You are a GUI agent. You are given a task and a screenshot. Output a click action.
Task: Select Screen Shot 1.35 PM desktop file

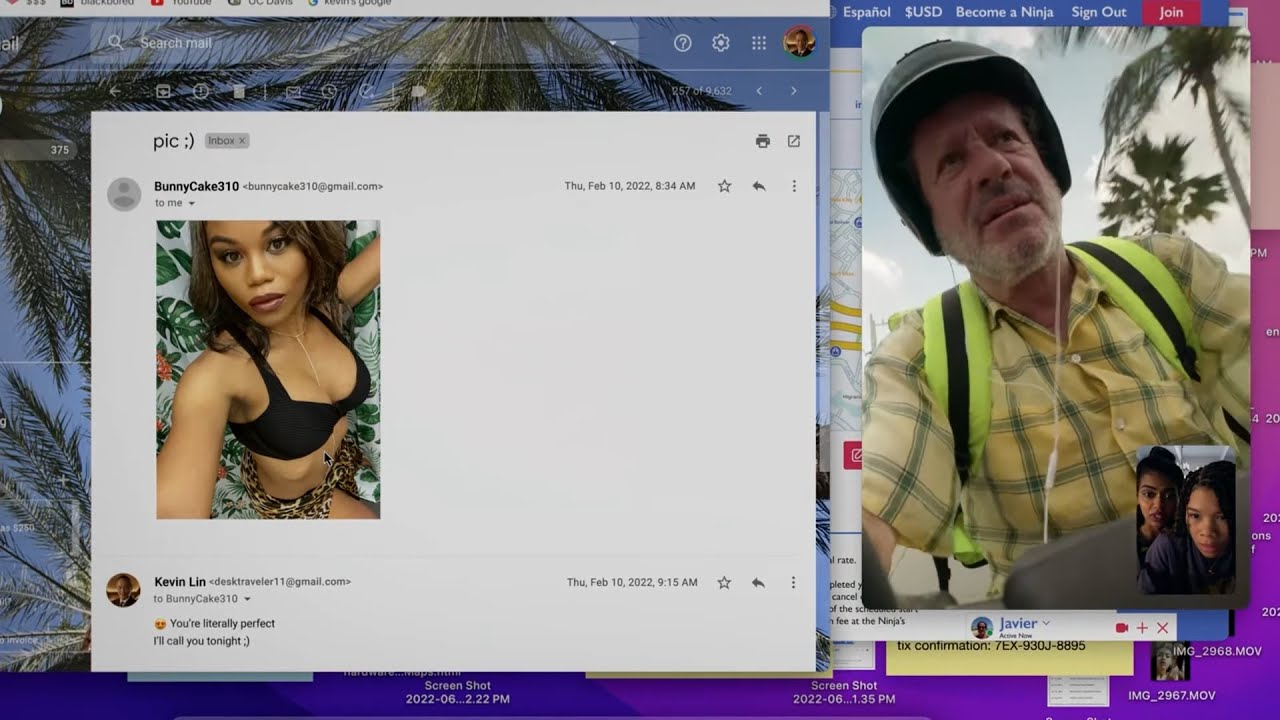click(844, 692)
